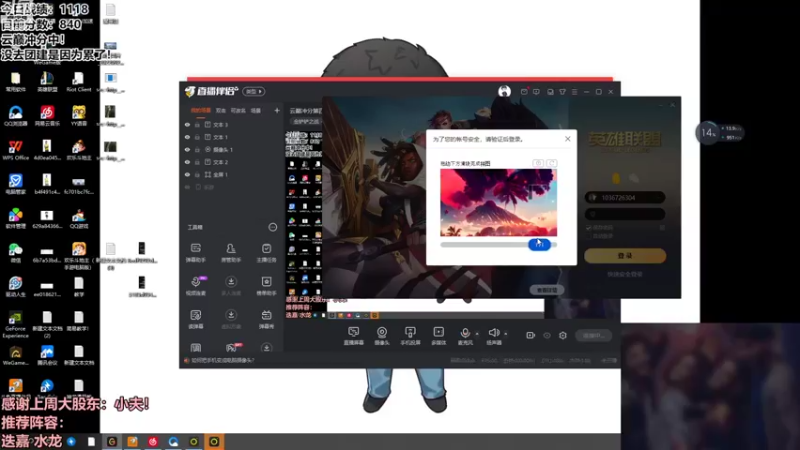Toggle the lock on 全屏 1 source
800x450 pixels.
[x=197, y=174]
